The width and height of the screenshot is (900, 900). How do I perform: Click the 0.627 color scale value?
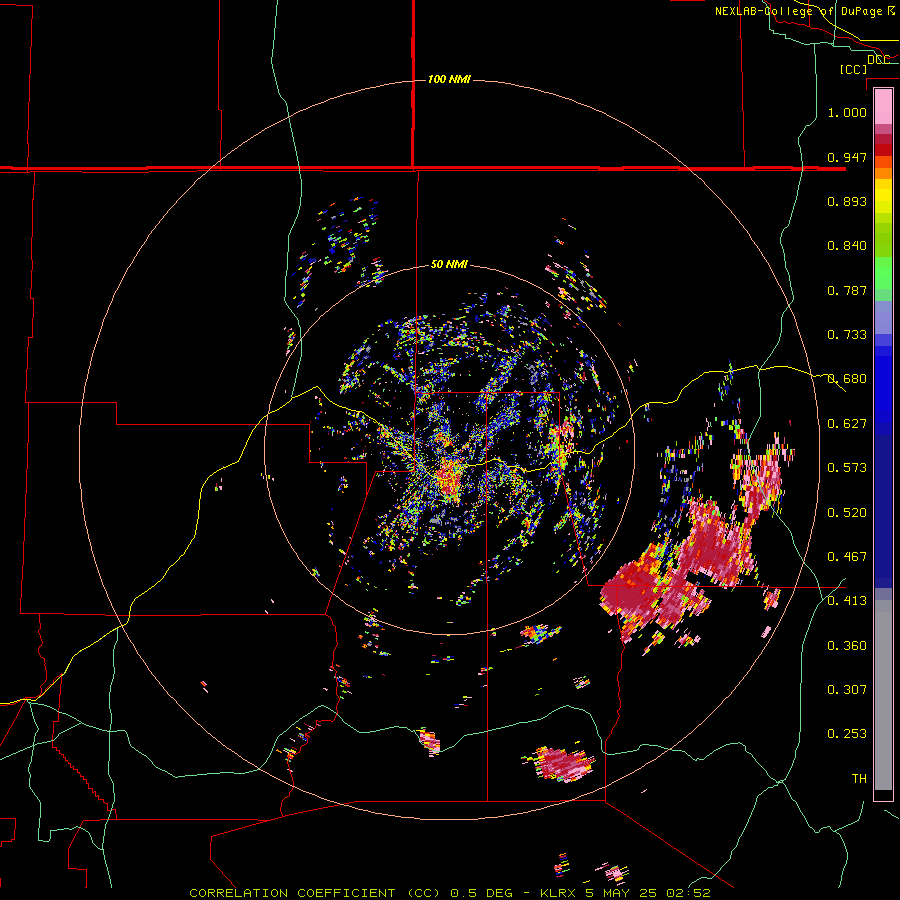click(847, 424)
